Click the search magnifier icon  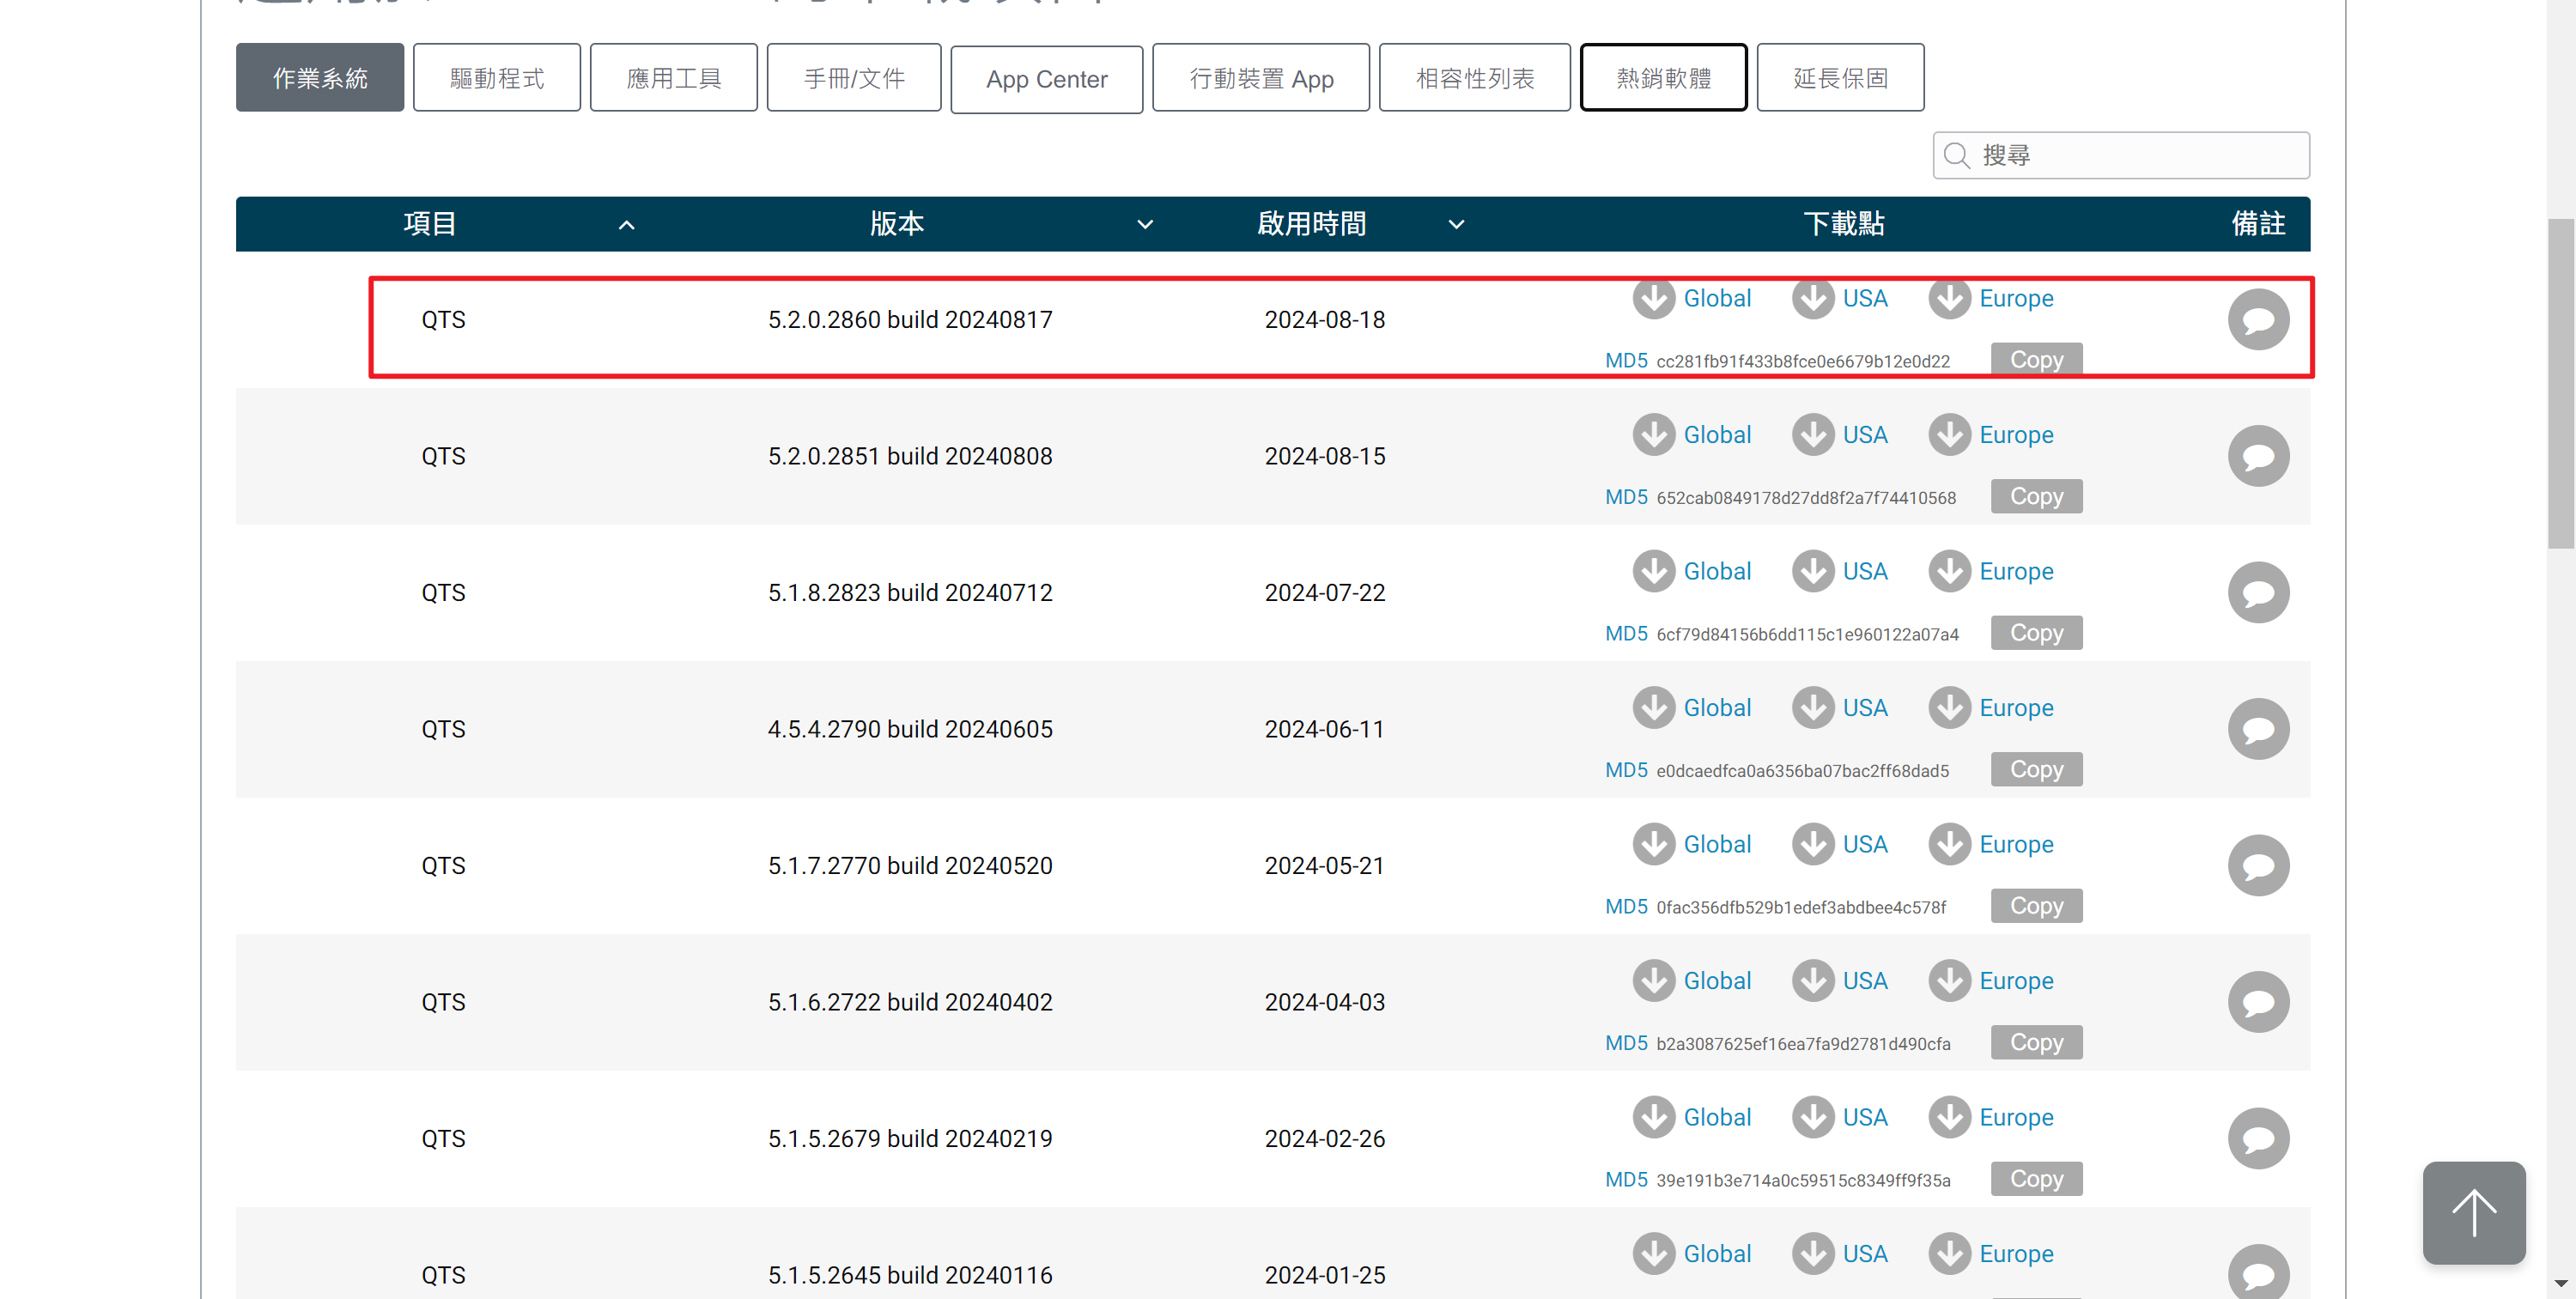click(x=1956, y=155)
